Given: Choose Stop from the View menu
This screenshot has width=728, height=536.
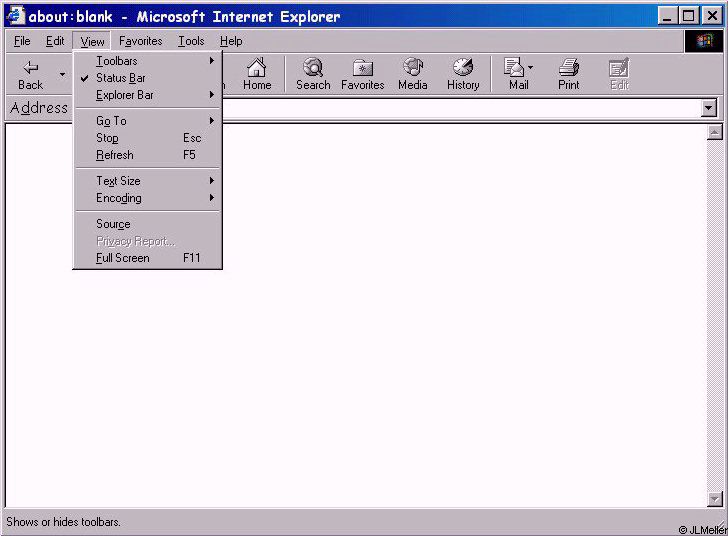Looking at the screenshot, I should click(x=148, y=138).
